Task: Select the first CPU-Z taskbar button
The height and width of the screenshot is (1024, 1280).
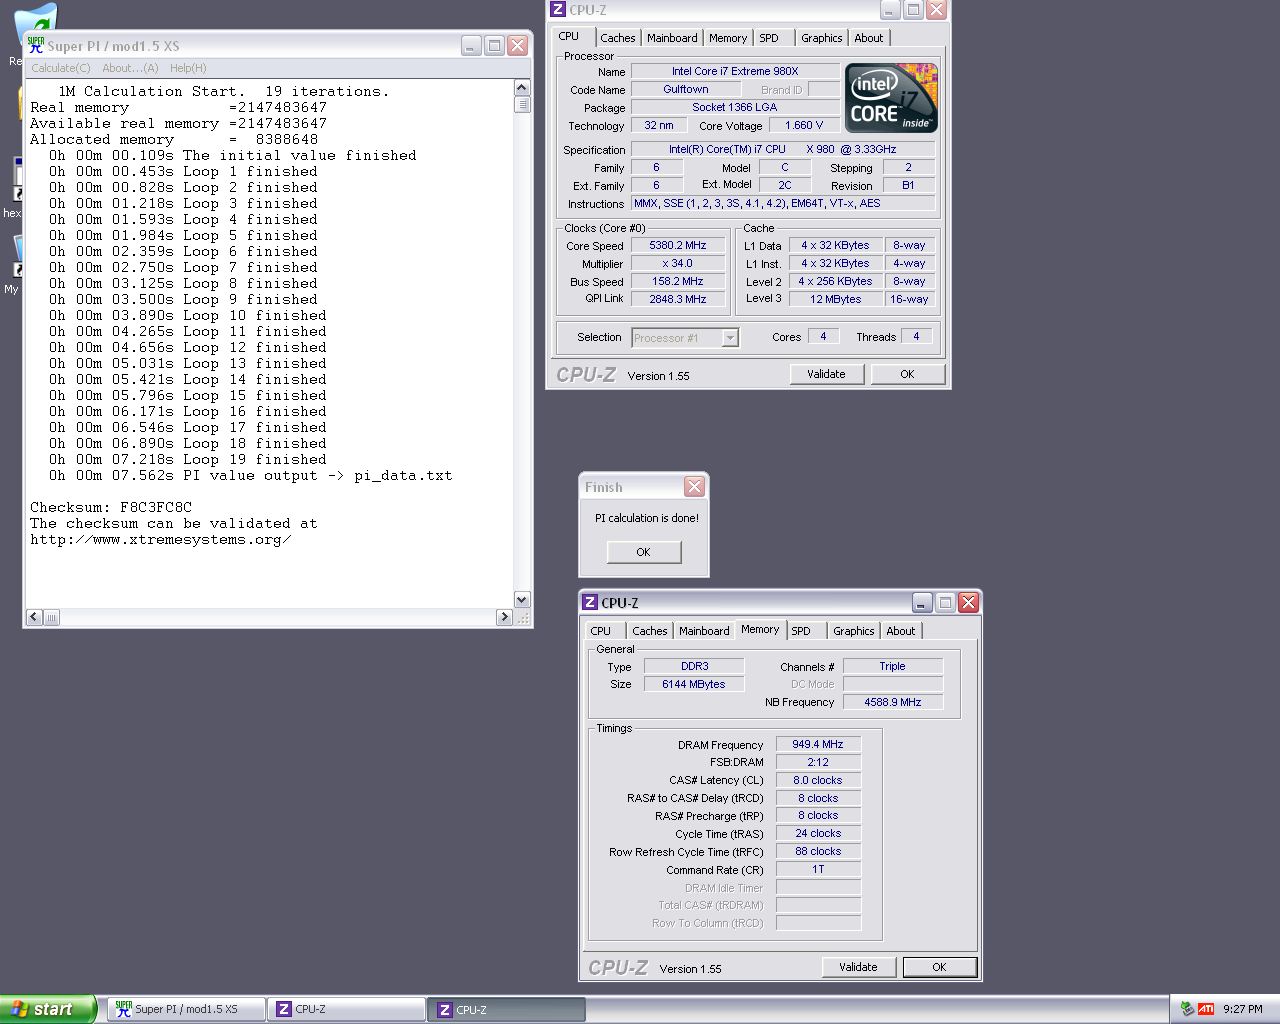Action: [347, 1009]
